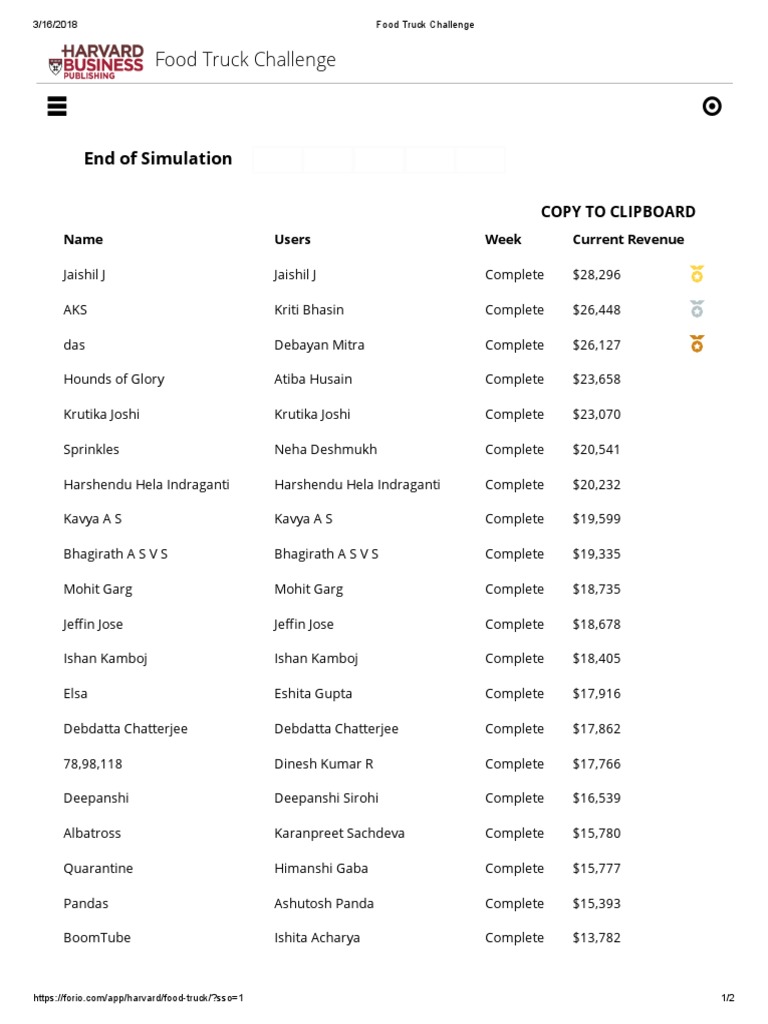Click the End of Simulation heading
This screenshot has width=768, height=1024.
pyautogui.click(x=158, y=158)
